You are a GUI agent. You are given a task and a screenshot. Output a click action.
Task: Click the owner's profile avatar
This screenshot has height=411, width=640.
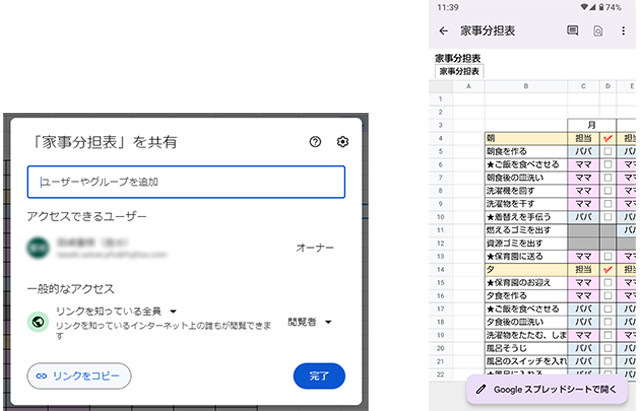[39, 247]
